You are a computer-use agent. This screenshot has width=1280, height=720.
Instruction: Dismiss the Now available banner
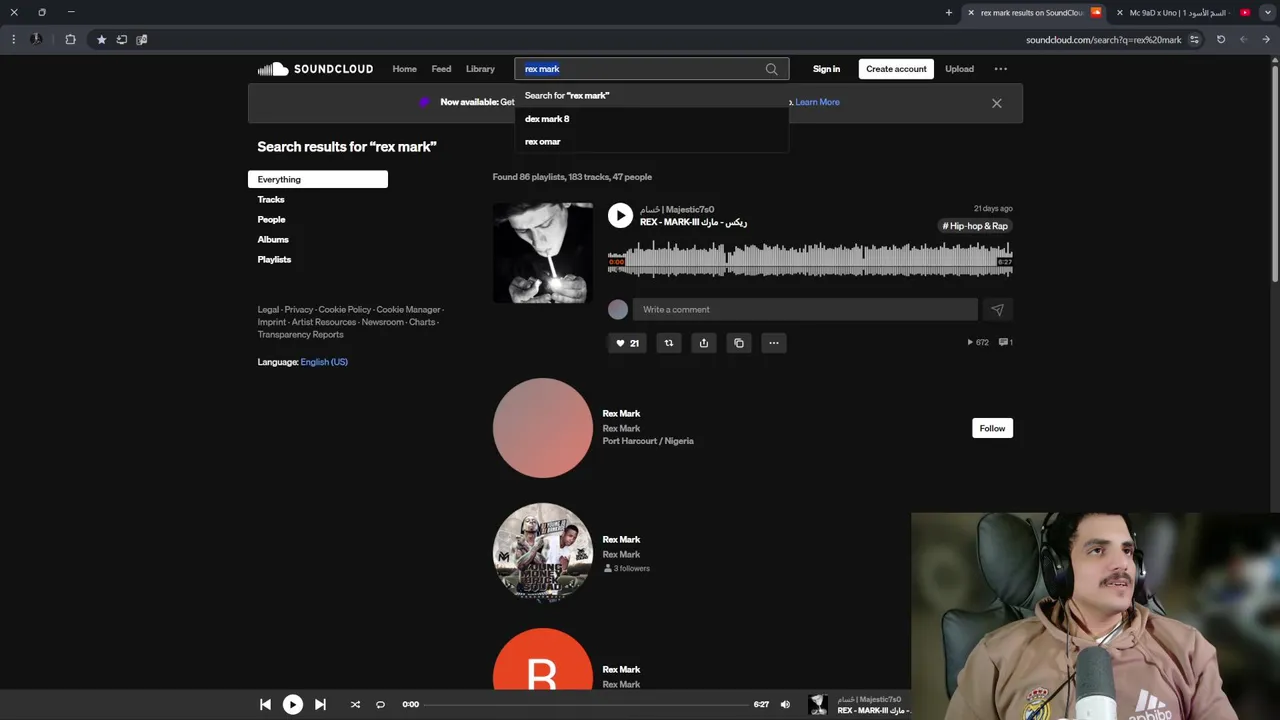[x=996, y=103]
